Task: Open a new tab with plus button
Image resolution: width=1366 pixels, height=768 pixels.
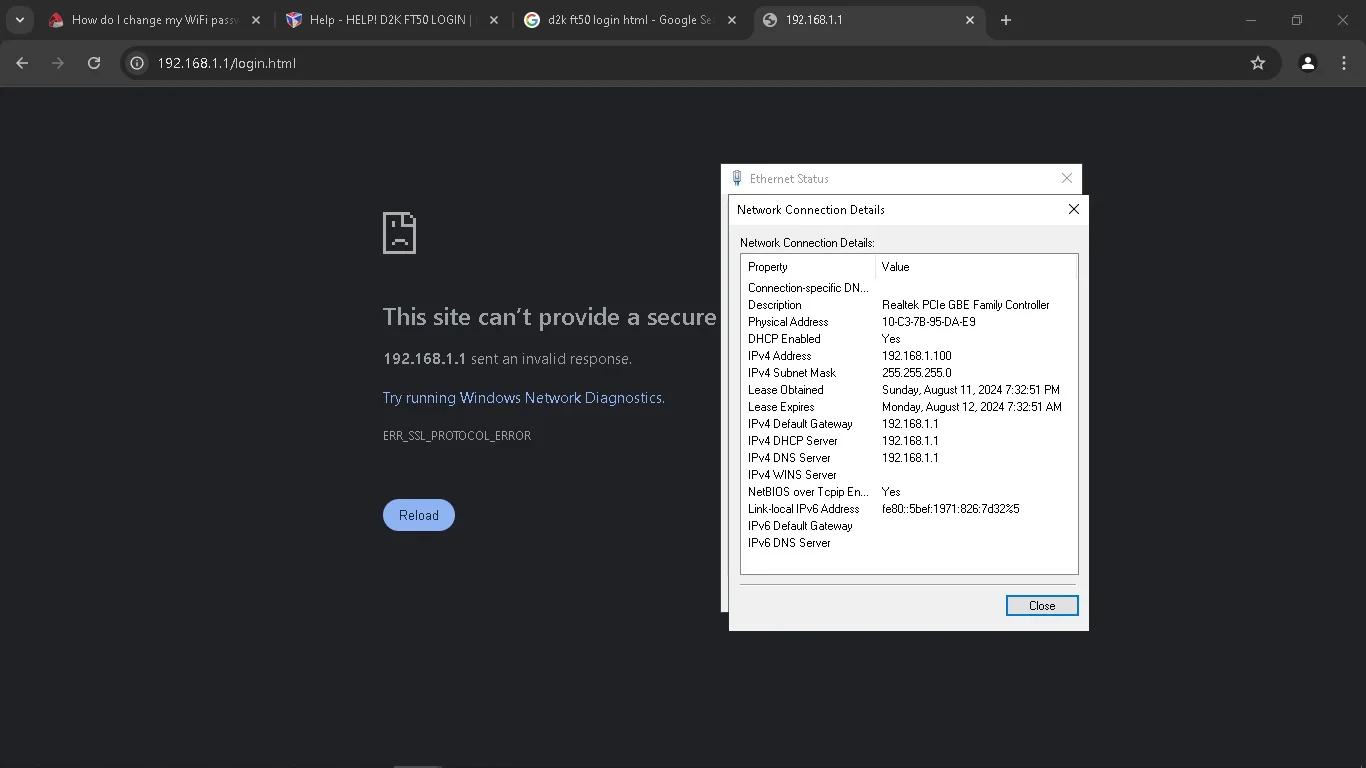Action: point(1006,20)
